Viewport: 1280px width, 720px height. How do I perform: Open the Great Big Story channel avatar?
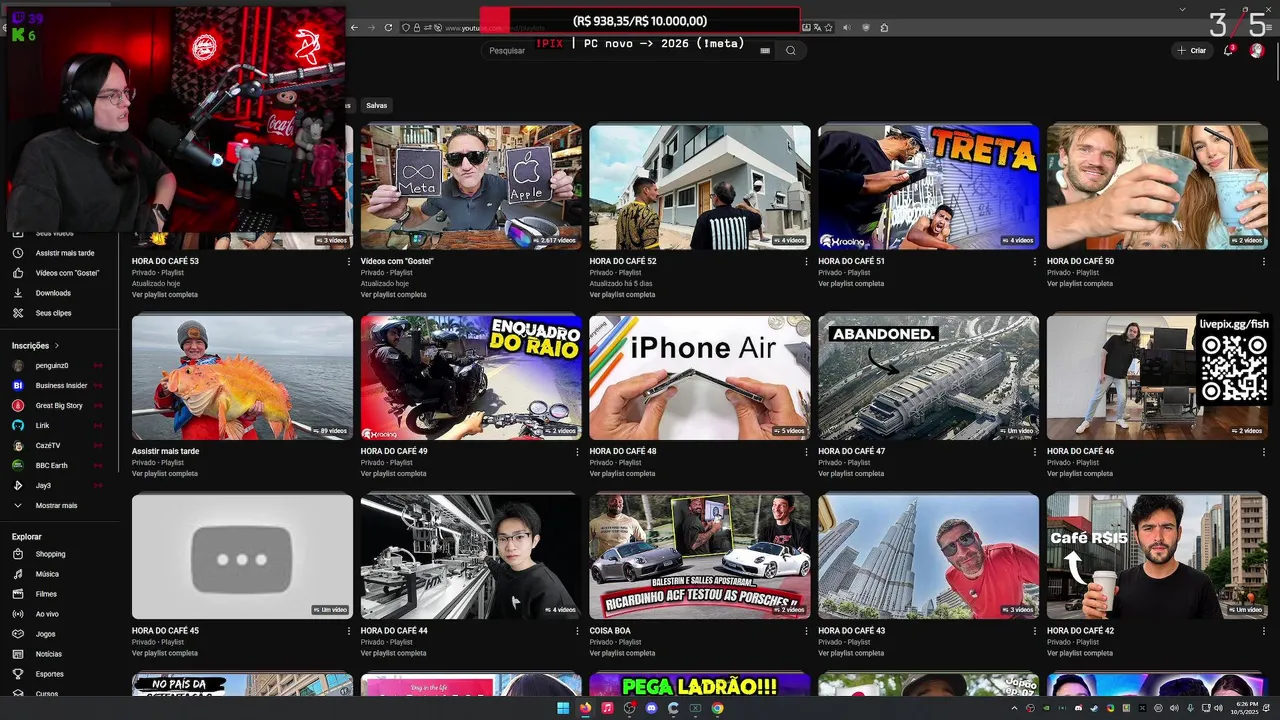17,405
